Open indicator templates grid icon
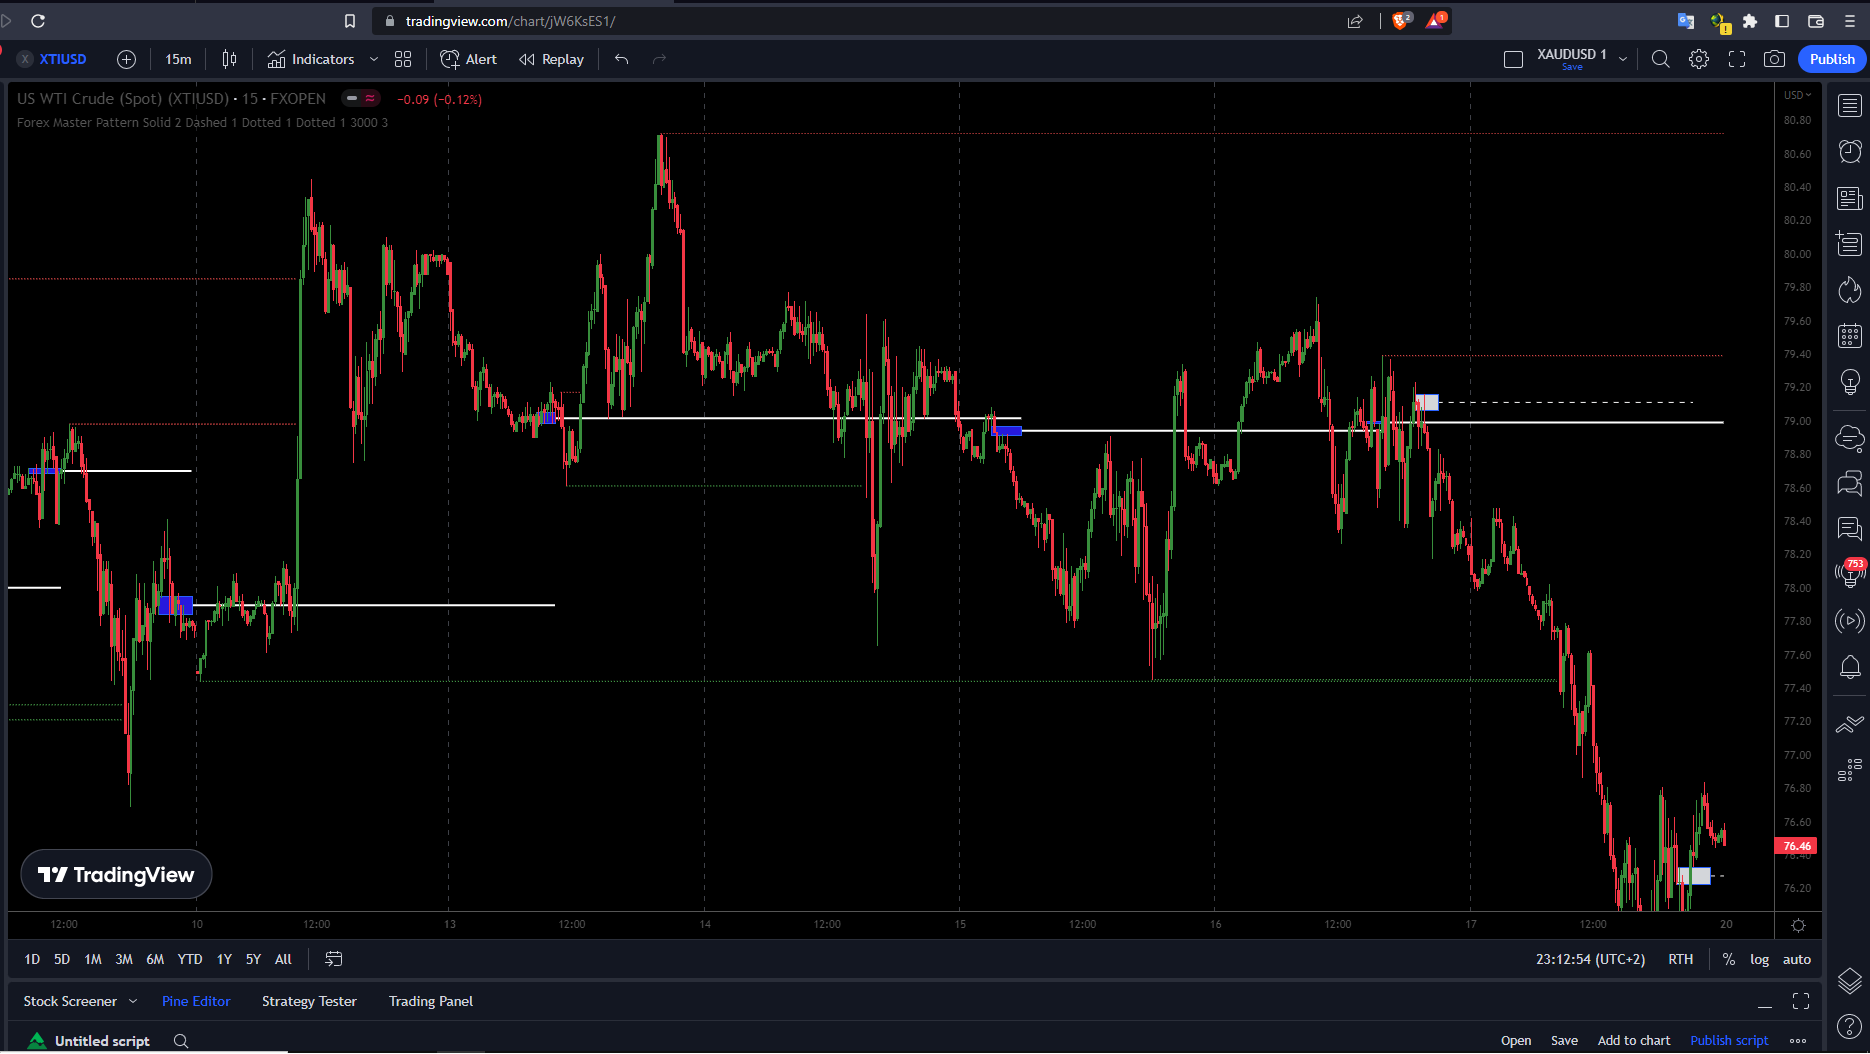The image size is (1870, 1054). pos(403,59)
